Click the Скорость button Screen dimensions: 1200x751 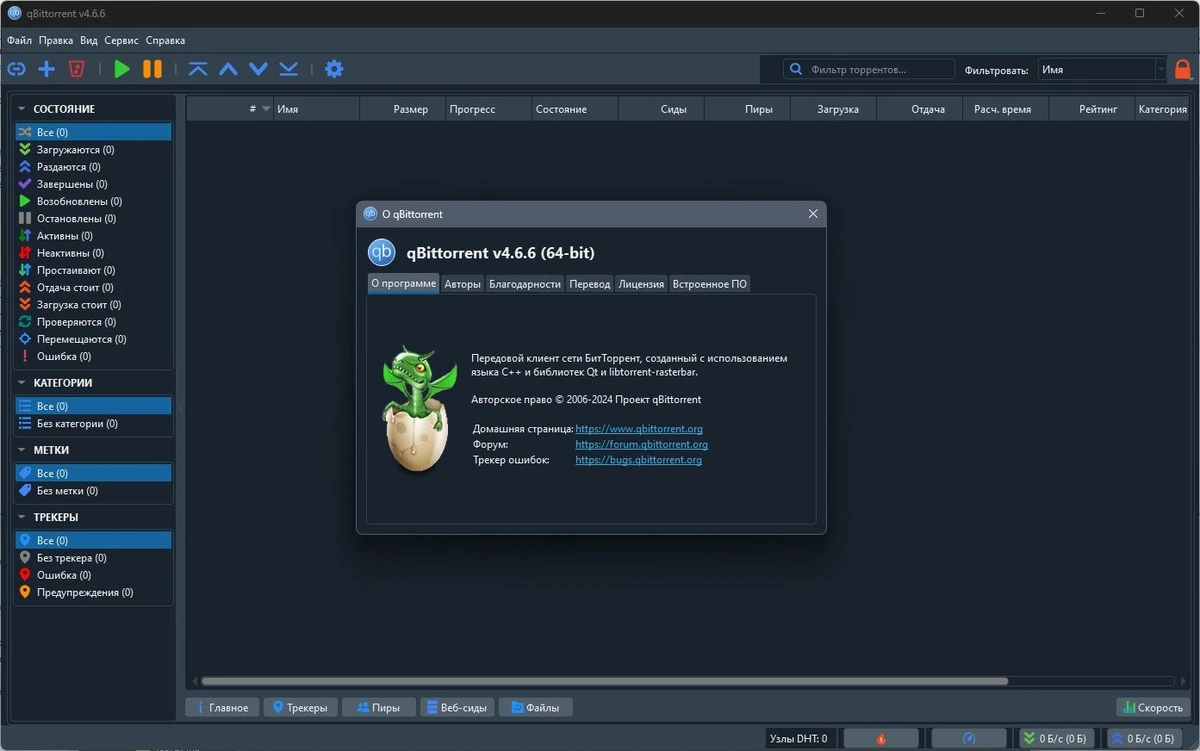(1154, 707)
